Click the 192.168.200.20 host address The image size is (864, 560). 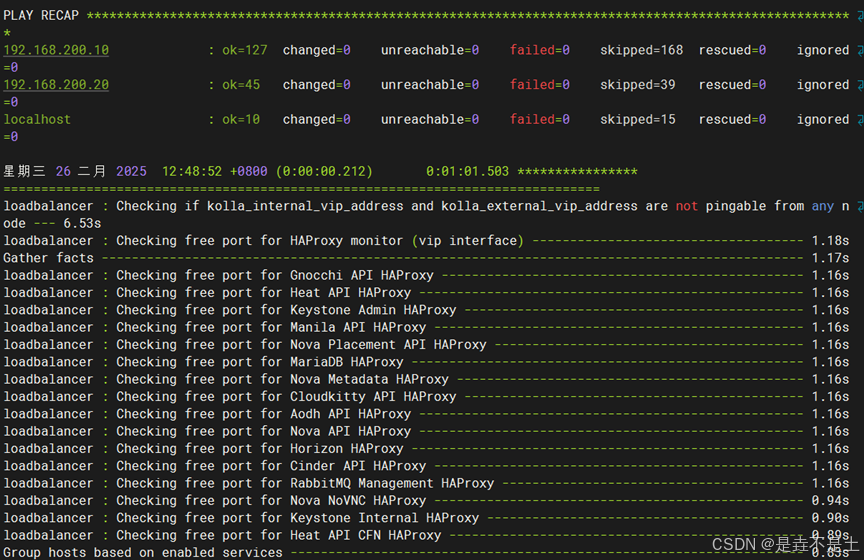[x=56, y=85]
